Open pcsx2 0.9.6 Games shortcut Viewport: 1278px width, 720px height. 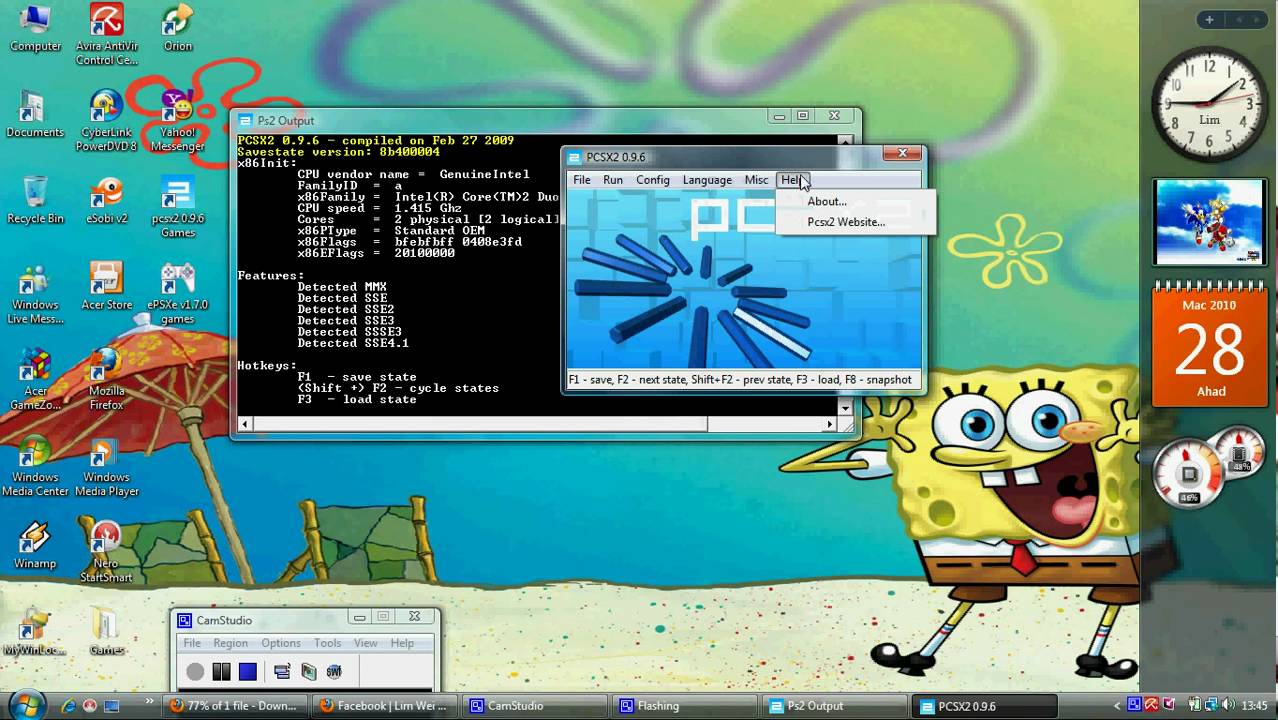coord(178,207)
